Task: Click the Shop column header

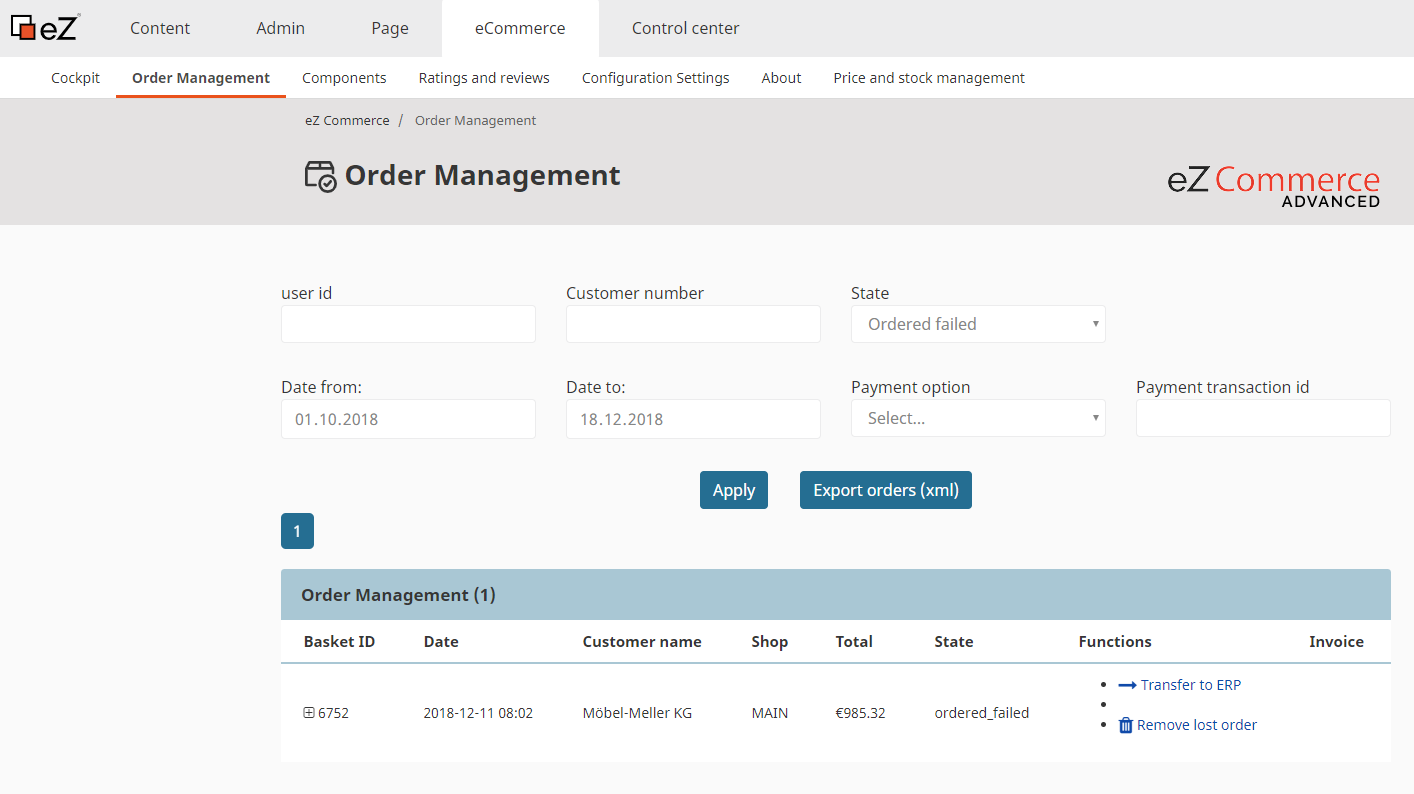Action: [770, 642]
